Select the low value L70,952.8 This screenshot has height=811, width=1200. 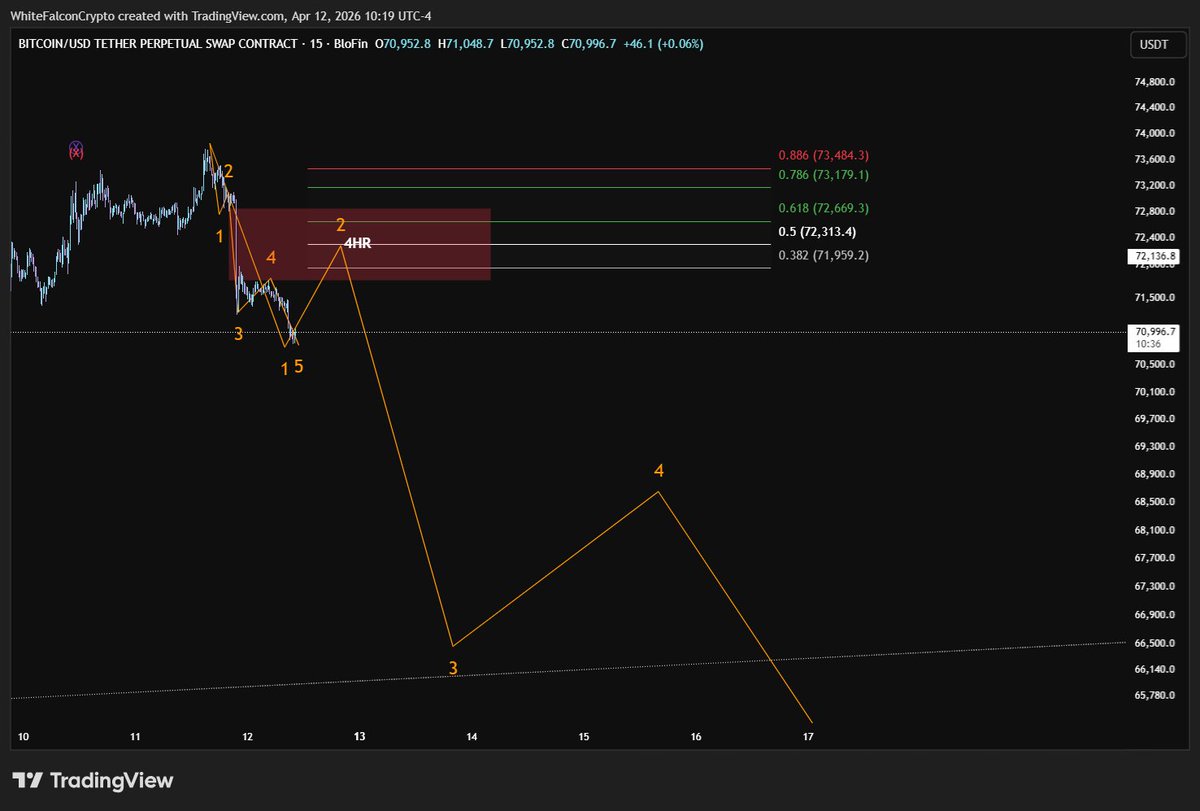[529, 44]
